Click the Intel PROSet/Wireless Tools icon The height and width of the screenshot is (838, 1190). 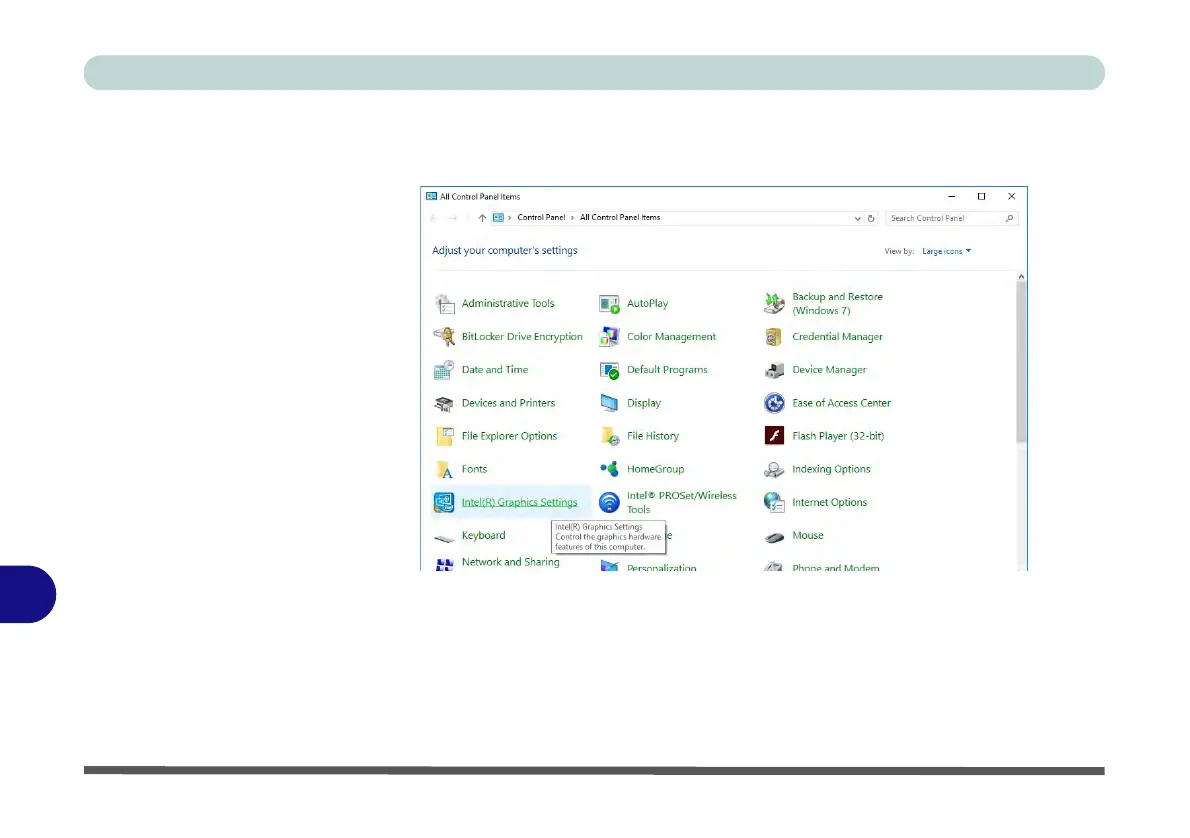pos(609,502)
